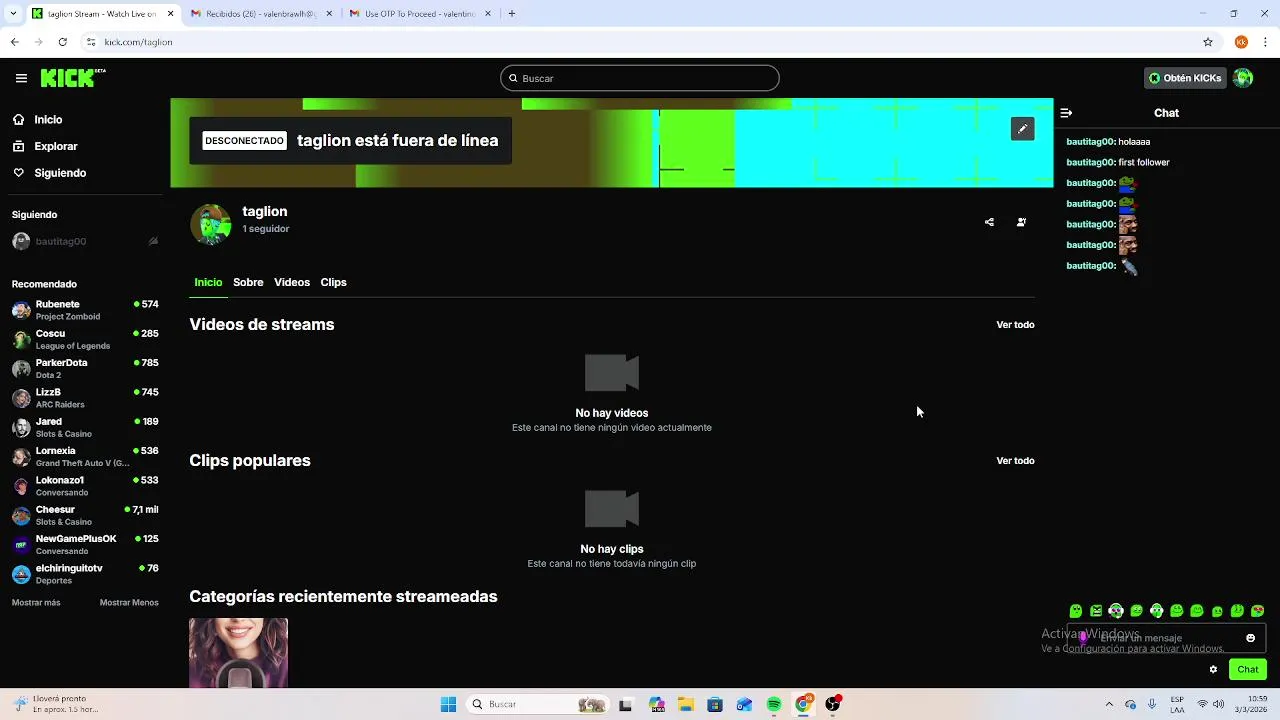This screenshot has height=720, width=1280.
Task: Switch to the Videos tab
Action: 292,282
